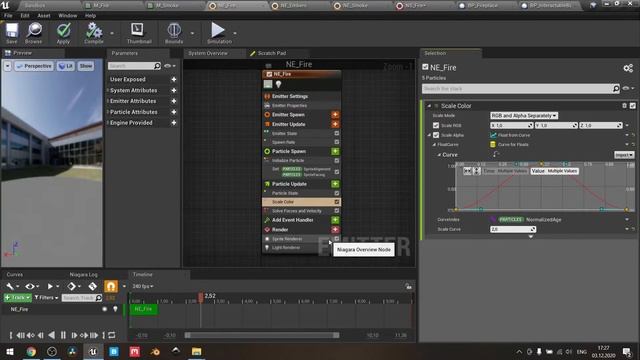The height and width of the screenshot is (360, 640).
Task: Collapse the Curve section expander
Action: point(439,155)
